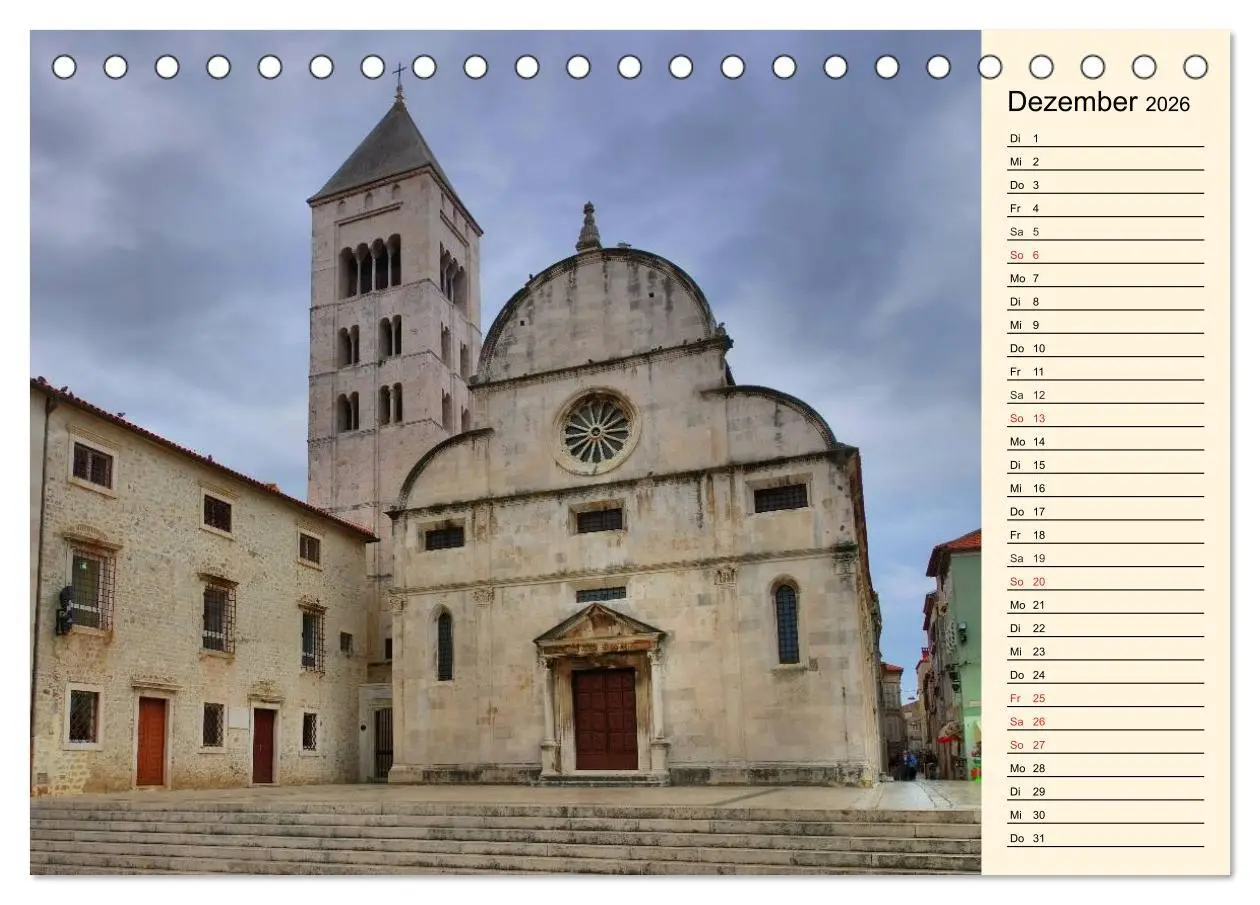
Task: Select the 'Mo 14' calendar row
Action: point(1105,441)
